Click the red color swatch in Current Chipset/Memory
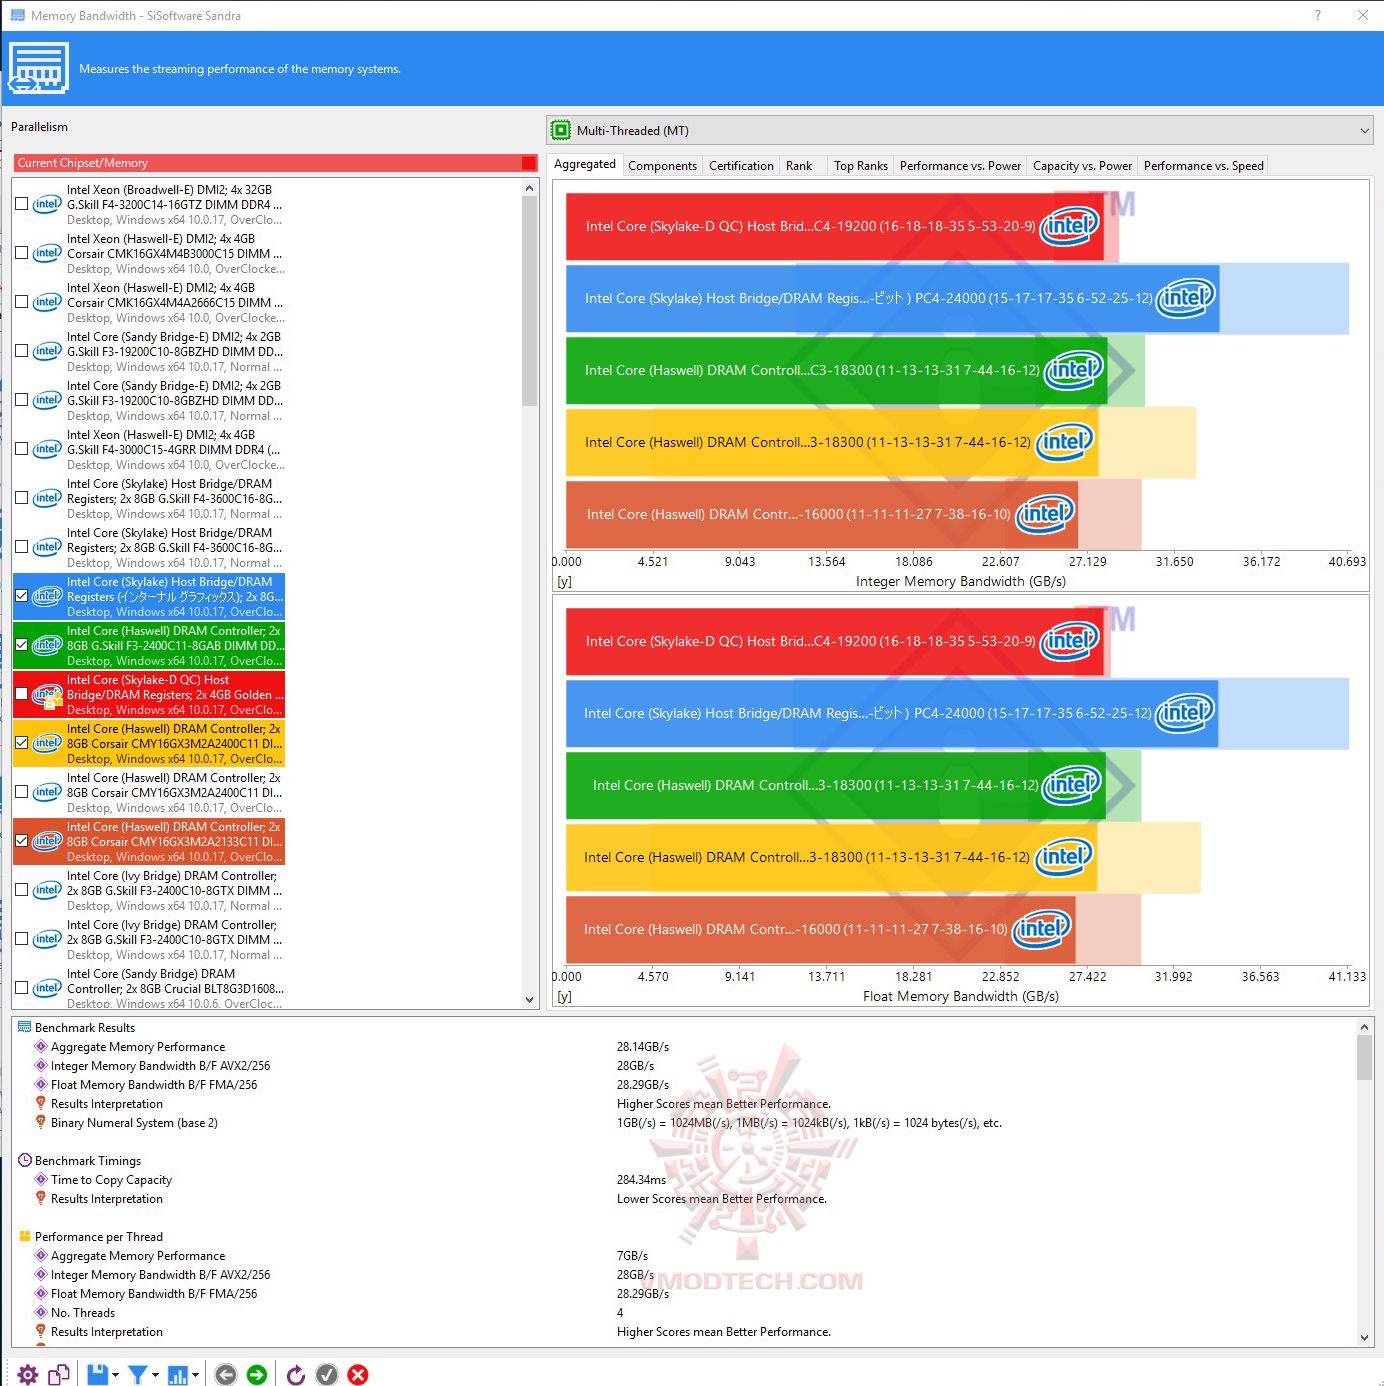1384x1386 pixels. pyautogui.click(x=529, y=163)
